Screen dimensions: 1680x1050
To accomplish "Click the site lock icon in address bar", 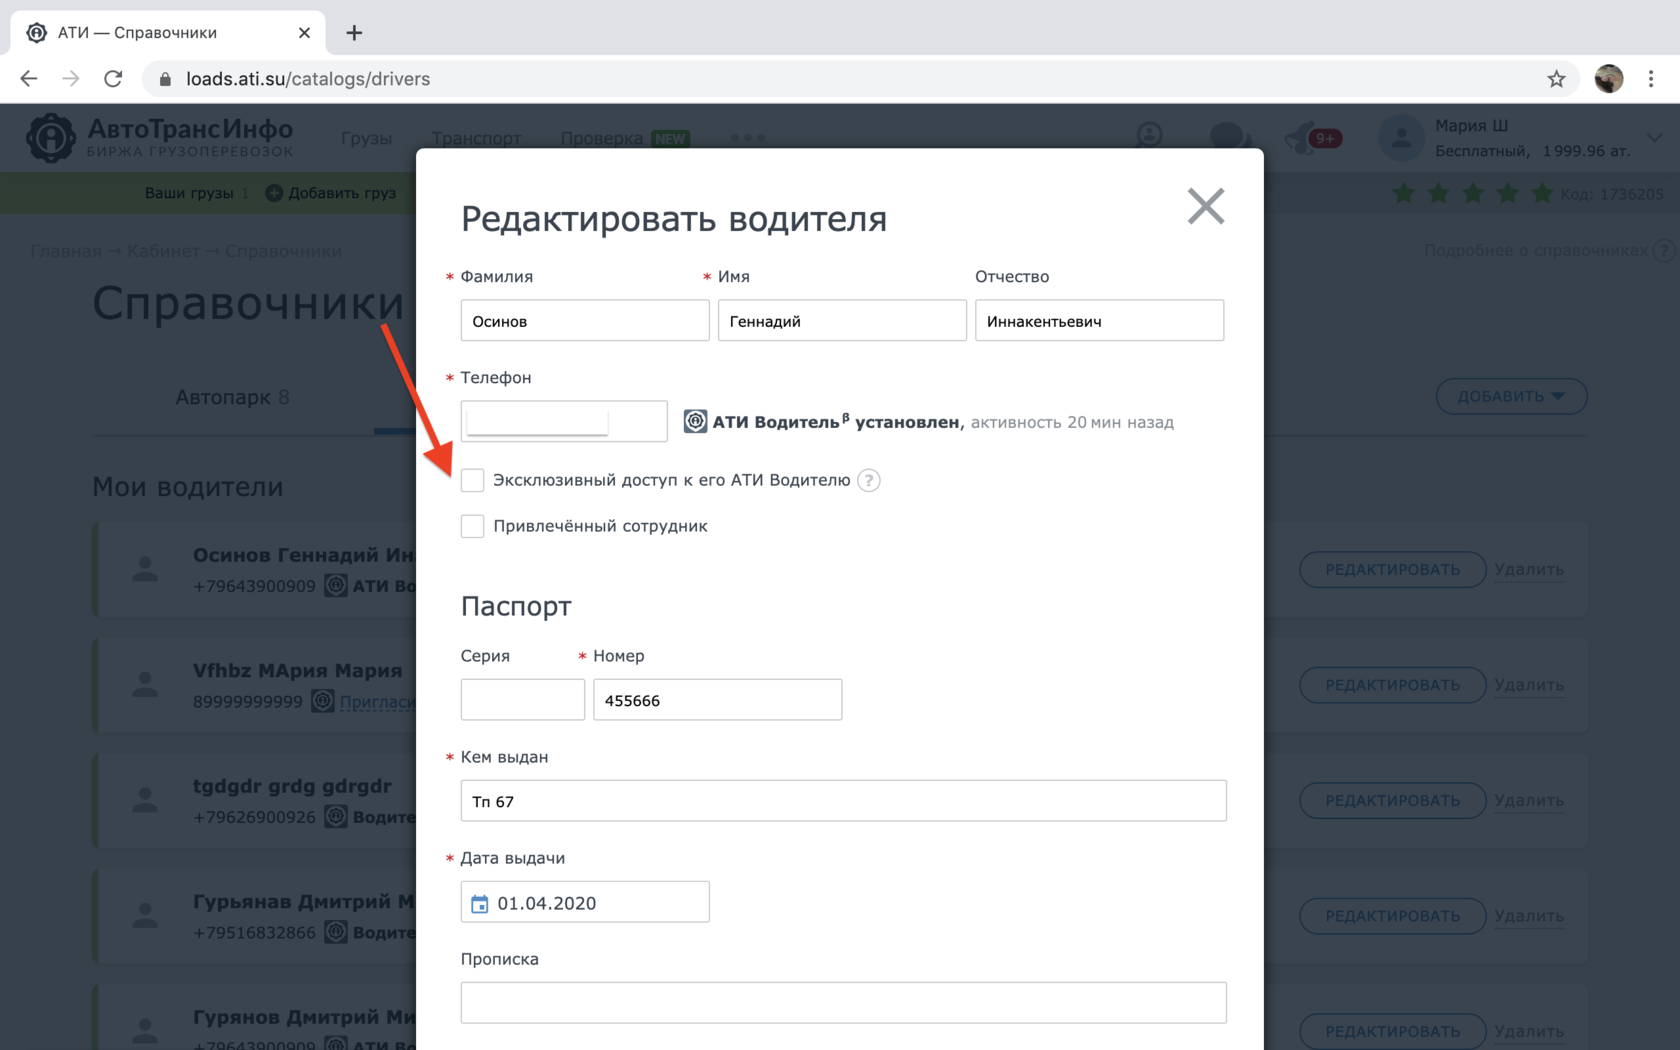I will click(165, 79).
